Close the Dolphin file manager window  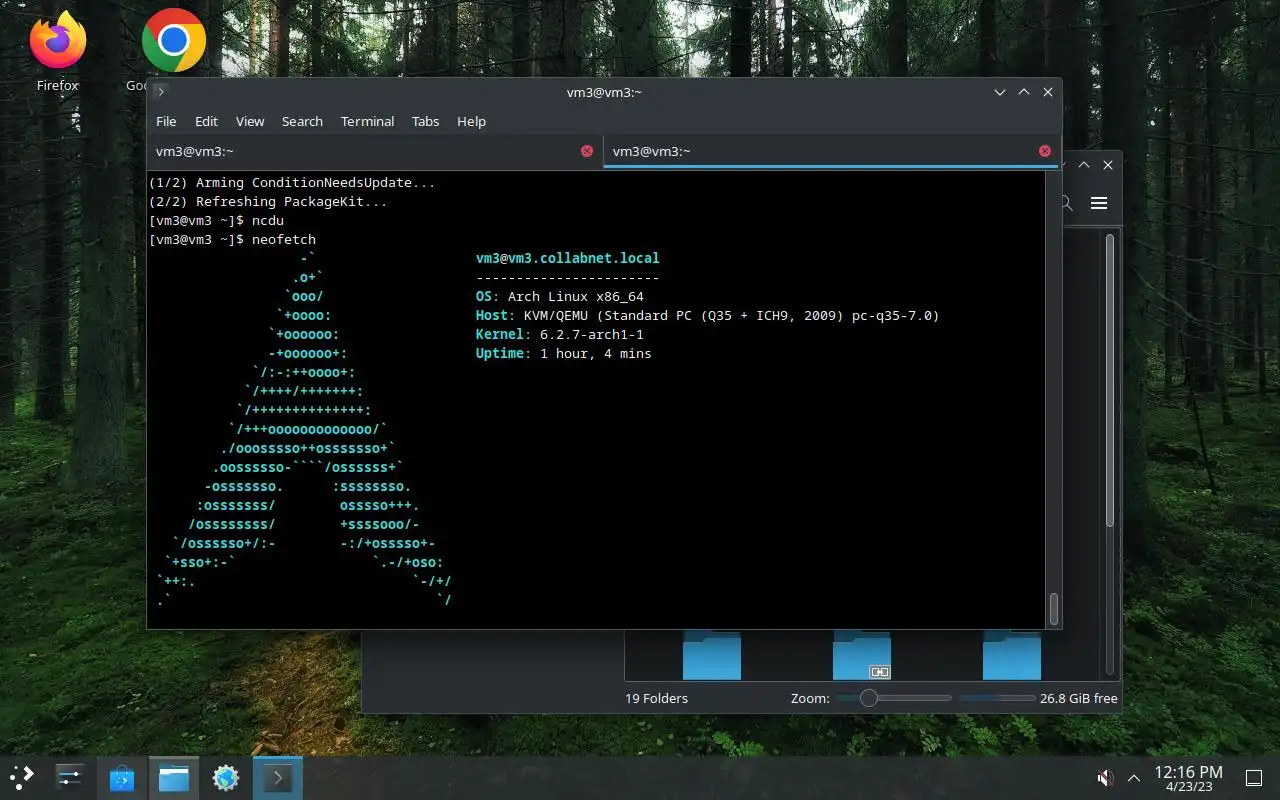pyautogui.click(x=1108, y=165)
